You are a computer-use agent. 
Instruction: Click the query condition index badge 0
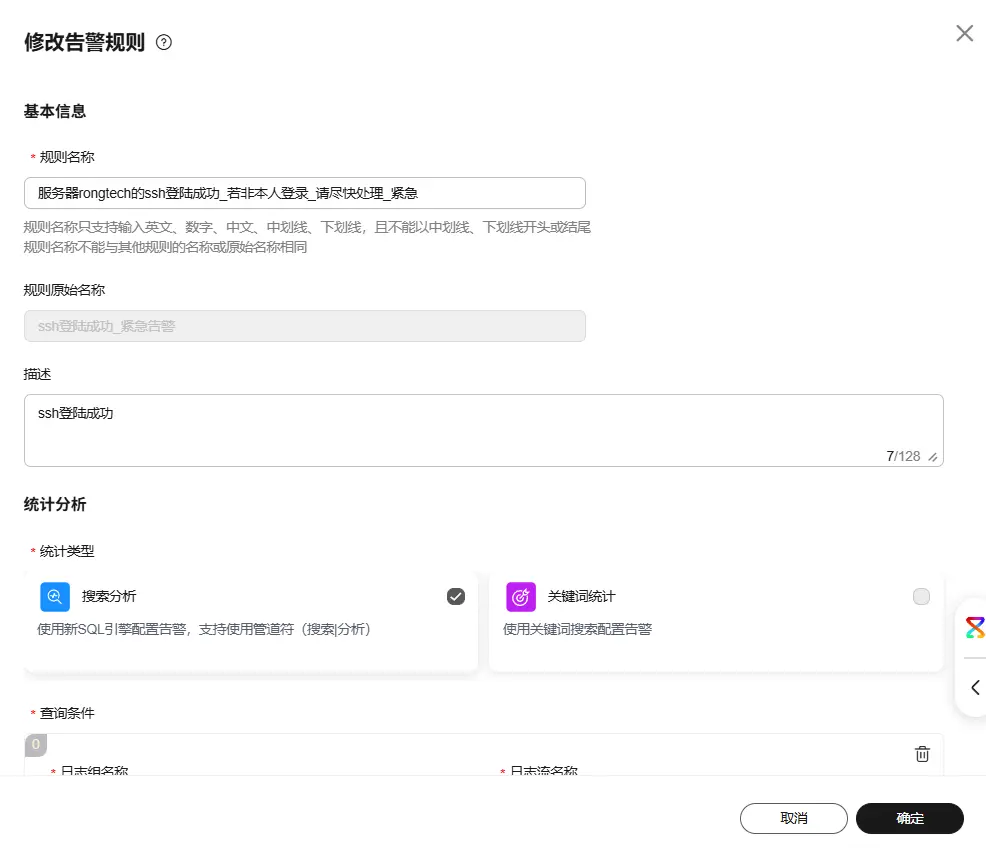pos(36,745)
